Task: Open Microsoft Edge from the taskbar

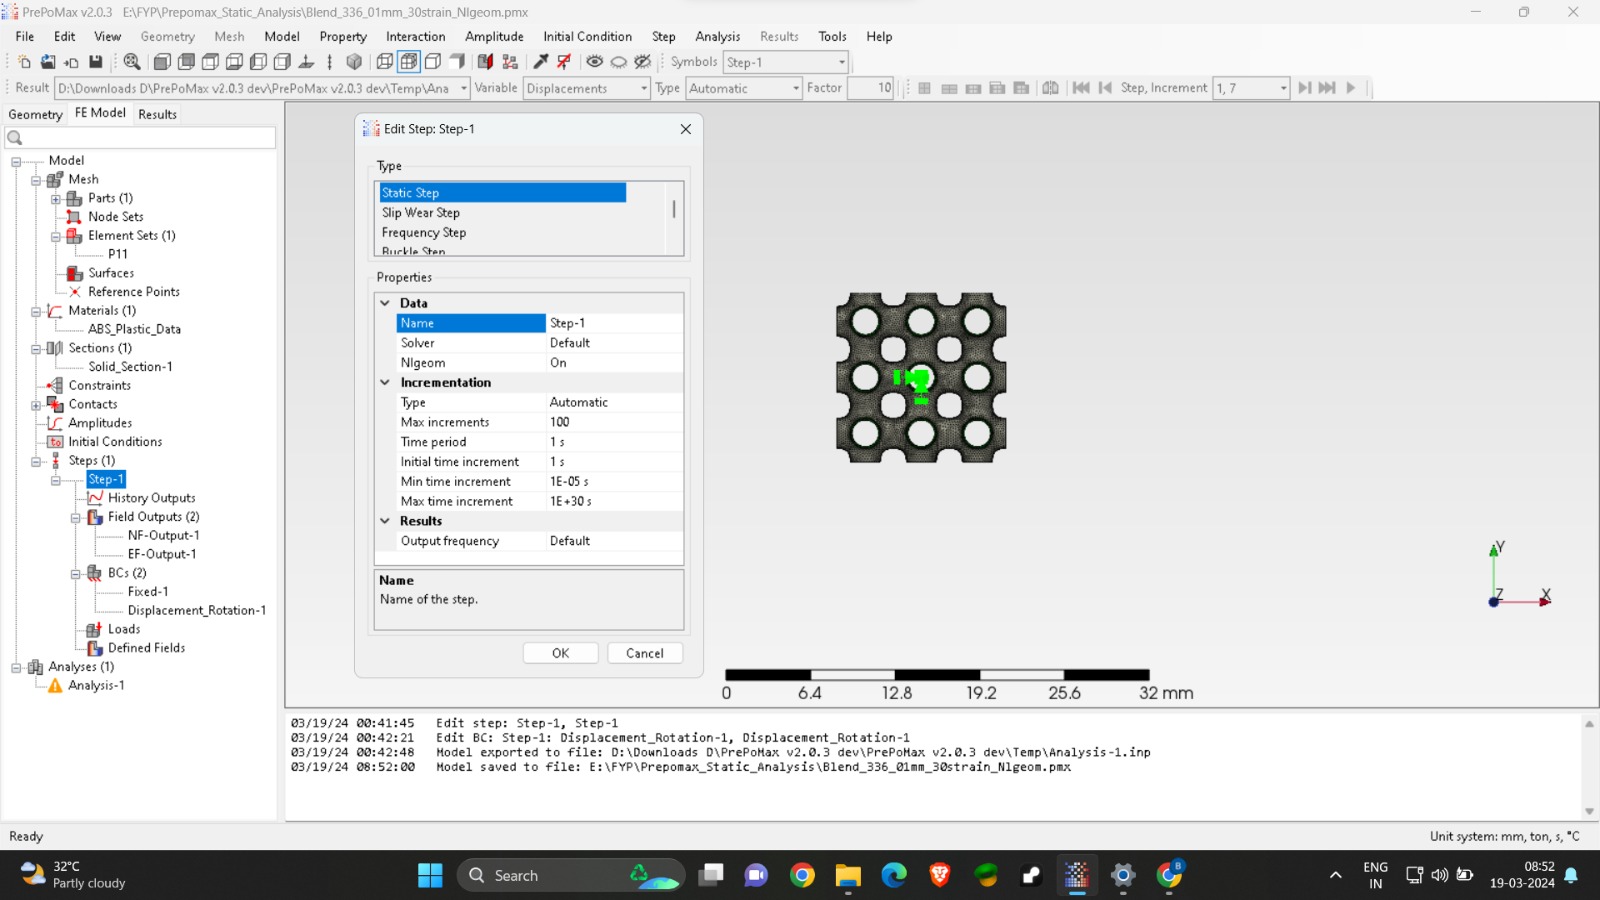Action: 894,876
